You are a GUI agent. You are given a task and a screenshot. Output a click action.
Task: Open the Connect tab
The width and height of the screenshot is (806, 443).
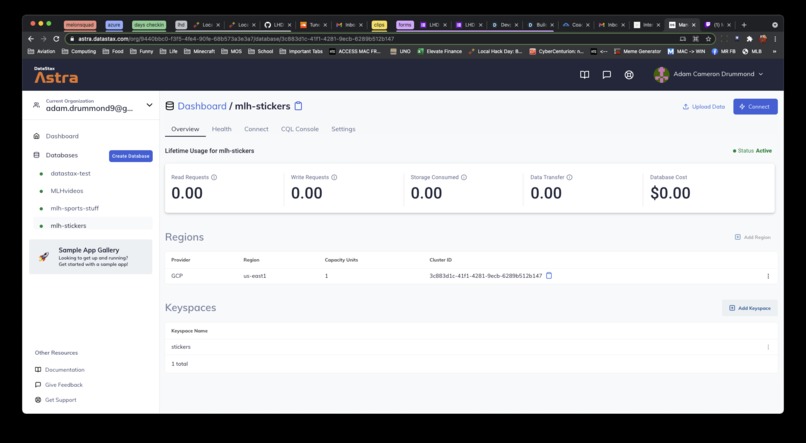[256, 129]
